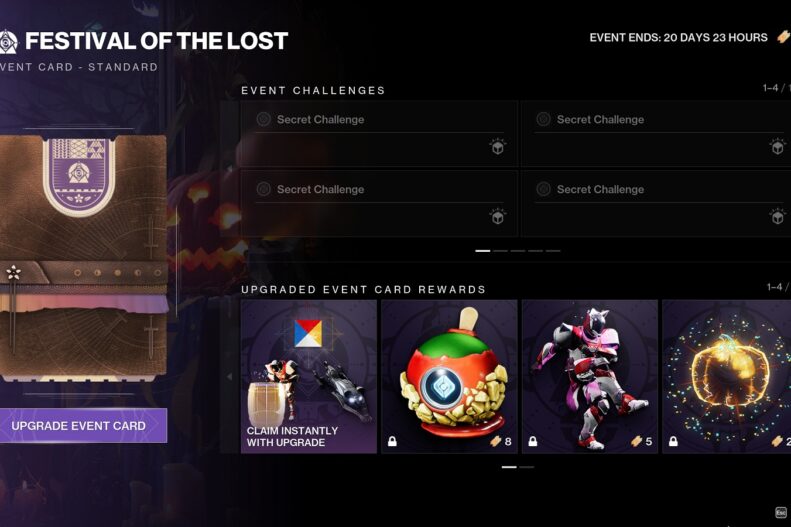Go to last page indicator of challenges
The image size is (791, 527).
553,251
